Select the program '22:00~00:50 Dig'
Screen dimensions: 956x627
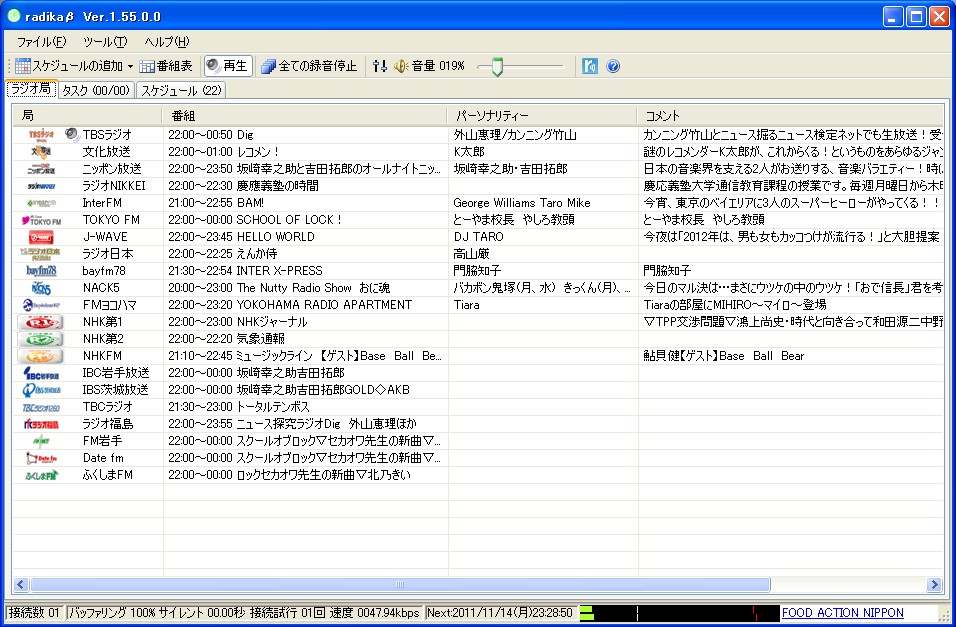(211, 135)
